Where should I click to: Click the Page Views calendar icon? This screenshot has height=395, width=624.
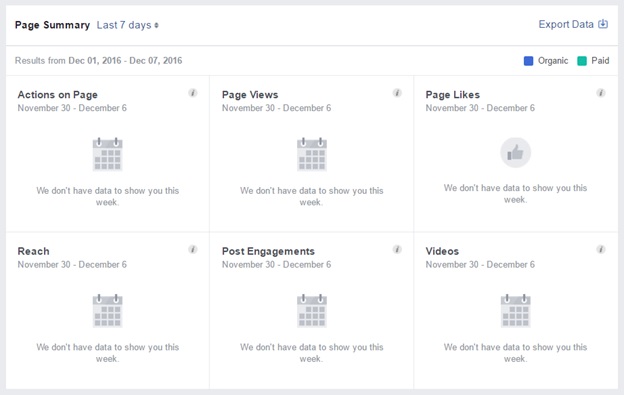click(312, 154)
